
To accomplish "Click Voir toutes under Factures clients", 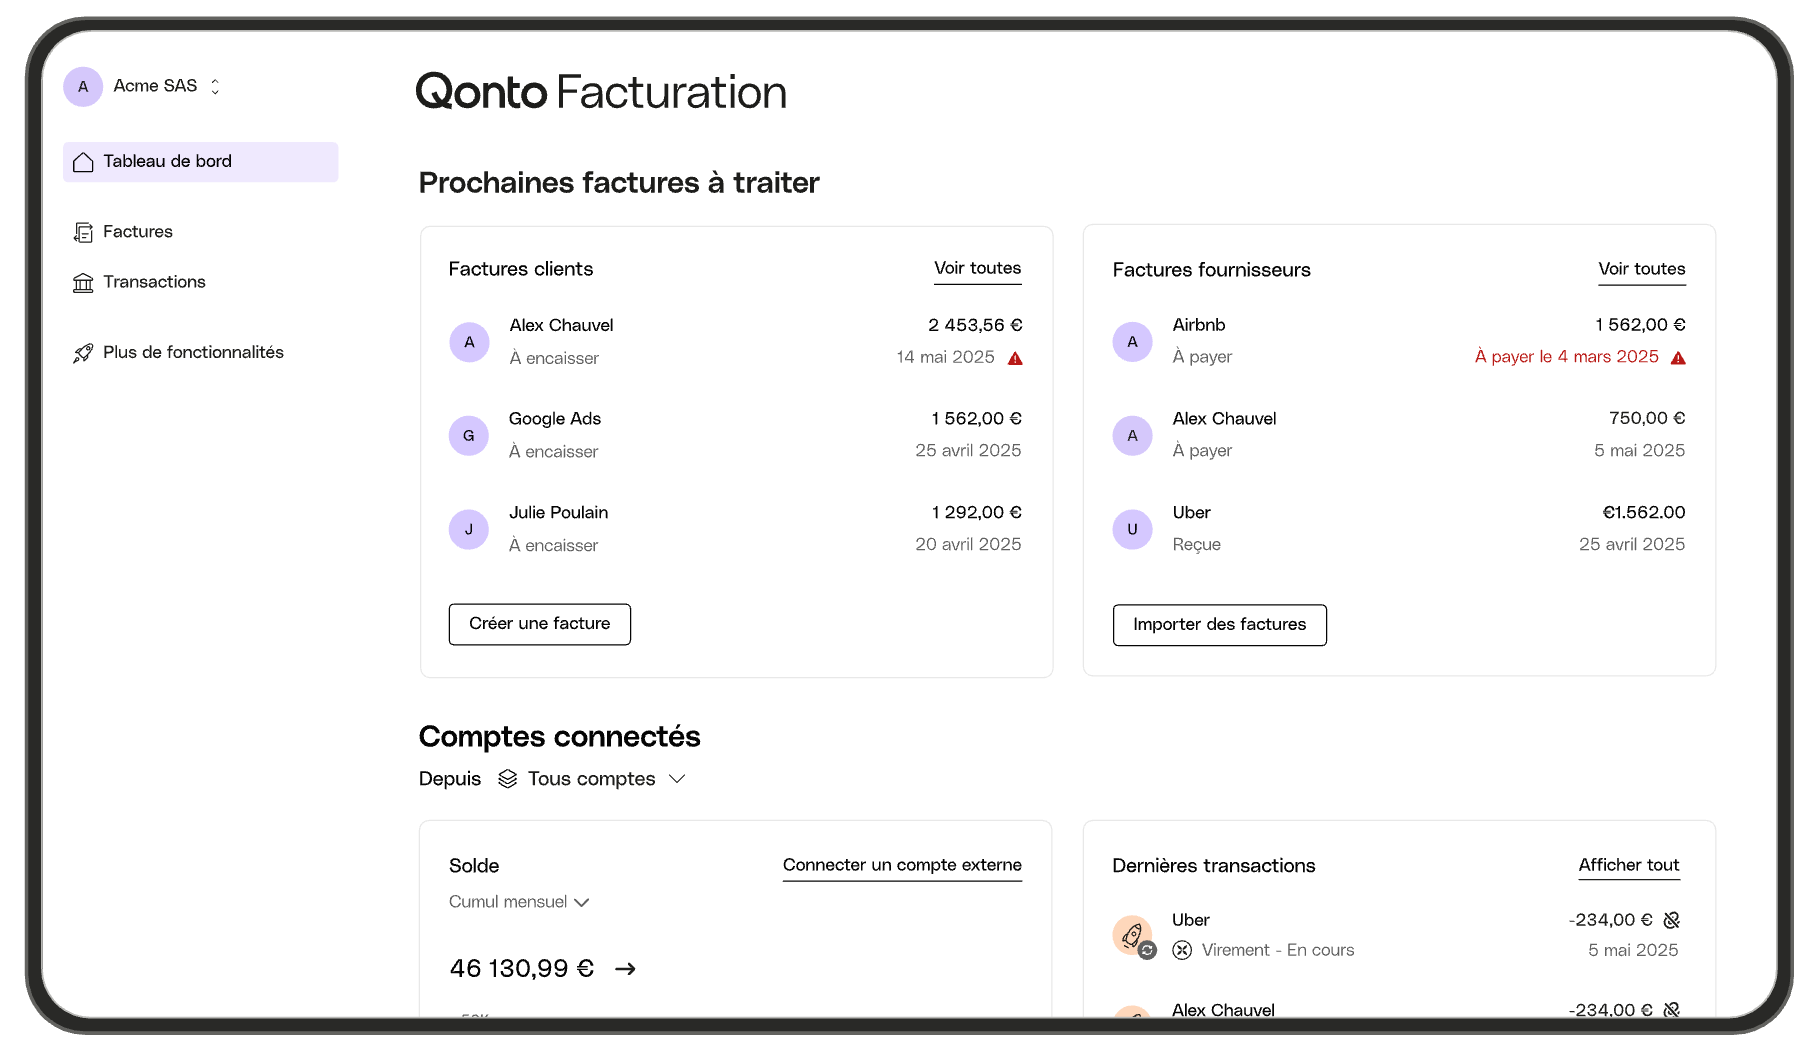I will [x=977, y=268].
